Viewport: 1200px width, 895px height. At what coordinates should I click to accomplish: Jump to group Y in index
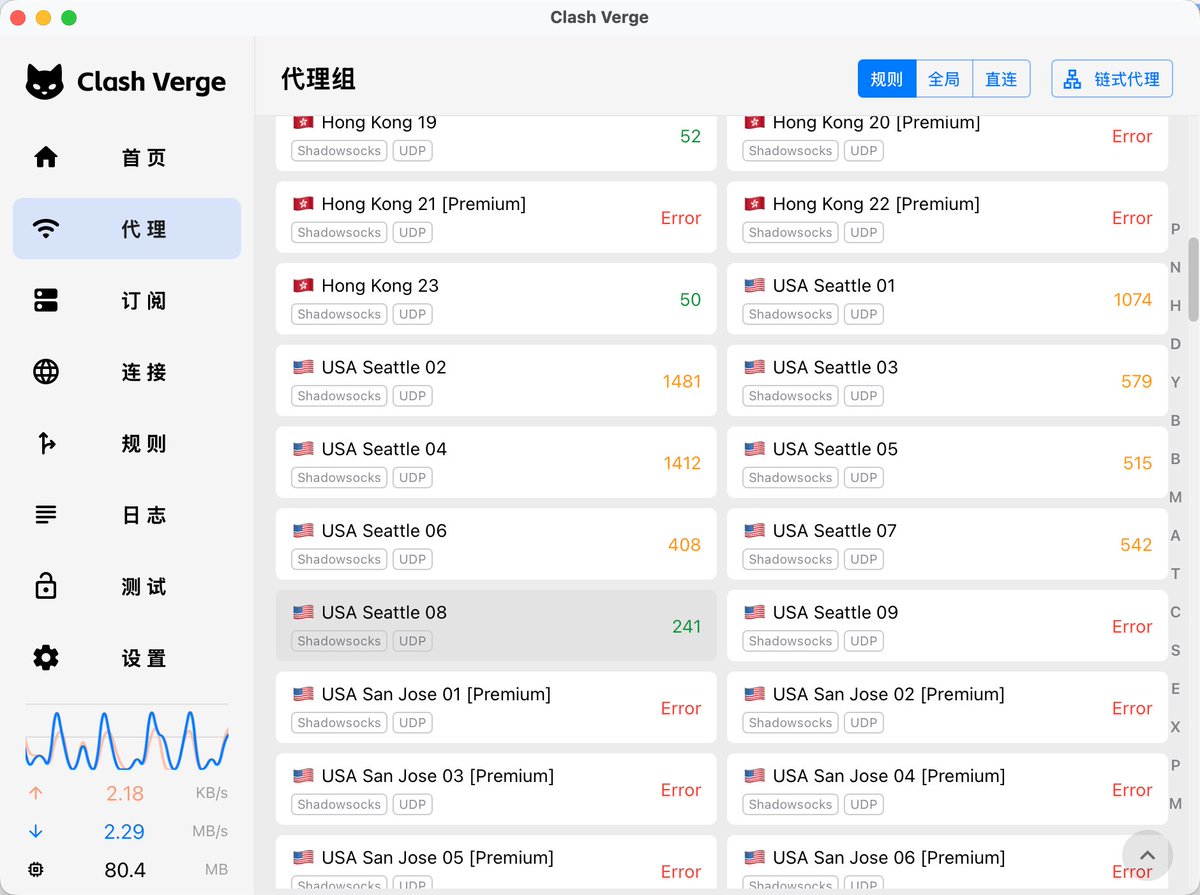click(1176, 382)
